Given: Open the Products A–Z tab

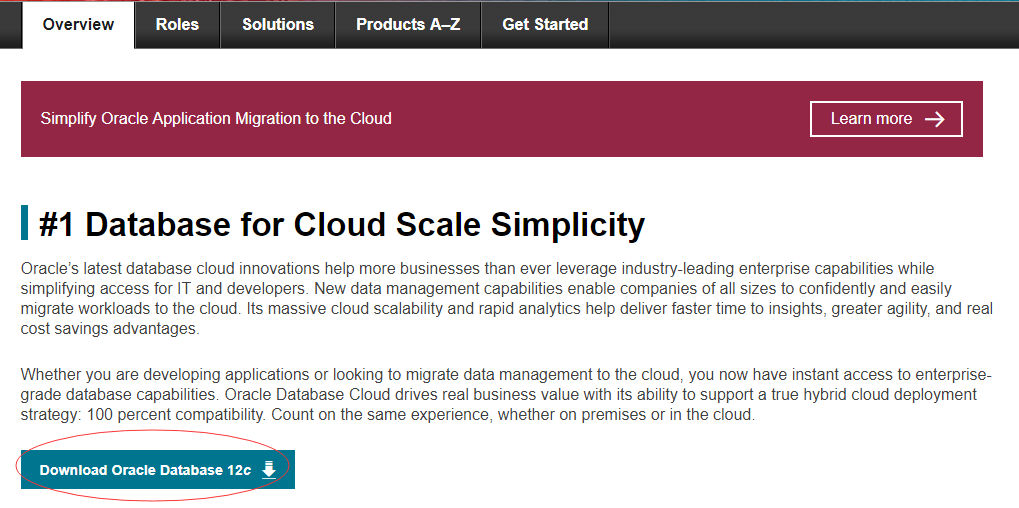Looking at the screenshot, I should pos(408,25).
